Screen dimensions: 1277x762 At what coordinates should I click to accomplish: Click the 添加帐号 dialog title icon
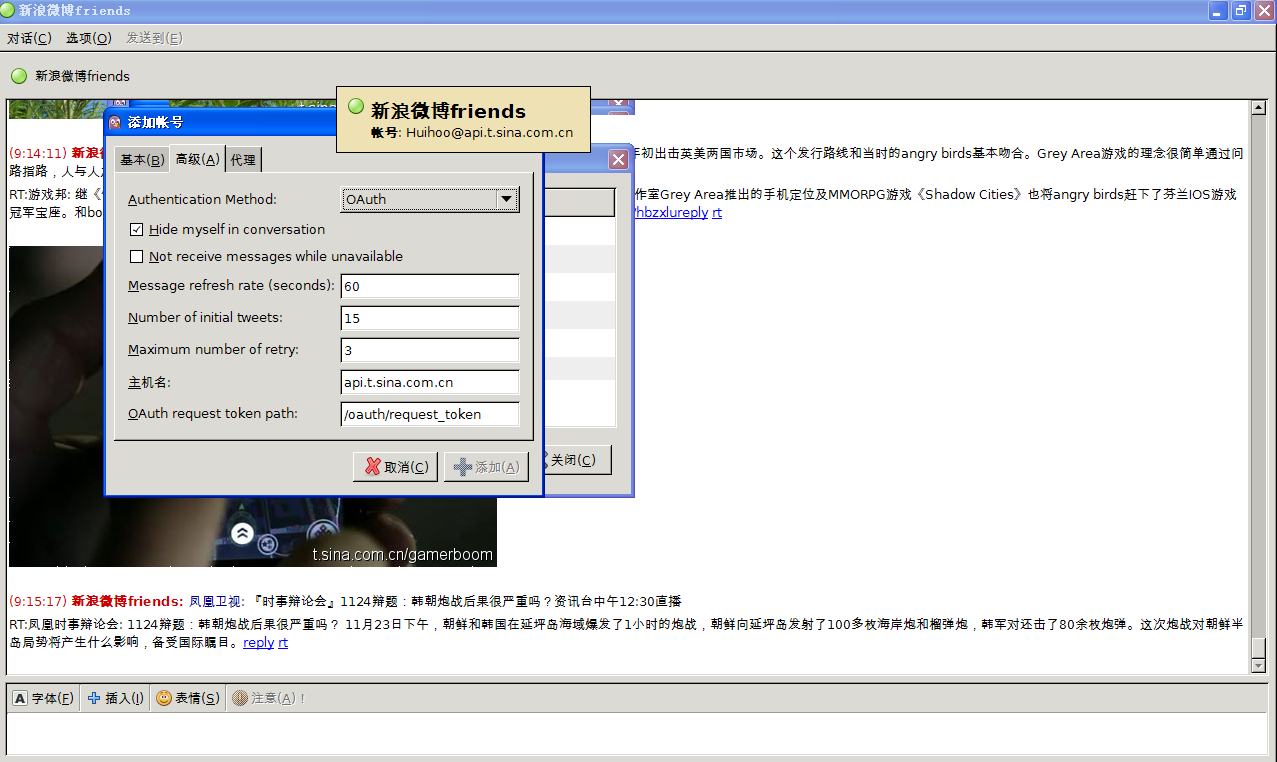tap(115, 122)
